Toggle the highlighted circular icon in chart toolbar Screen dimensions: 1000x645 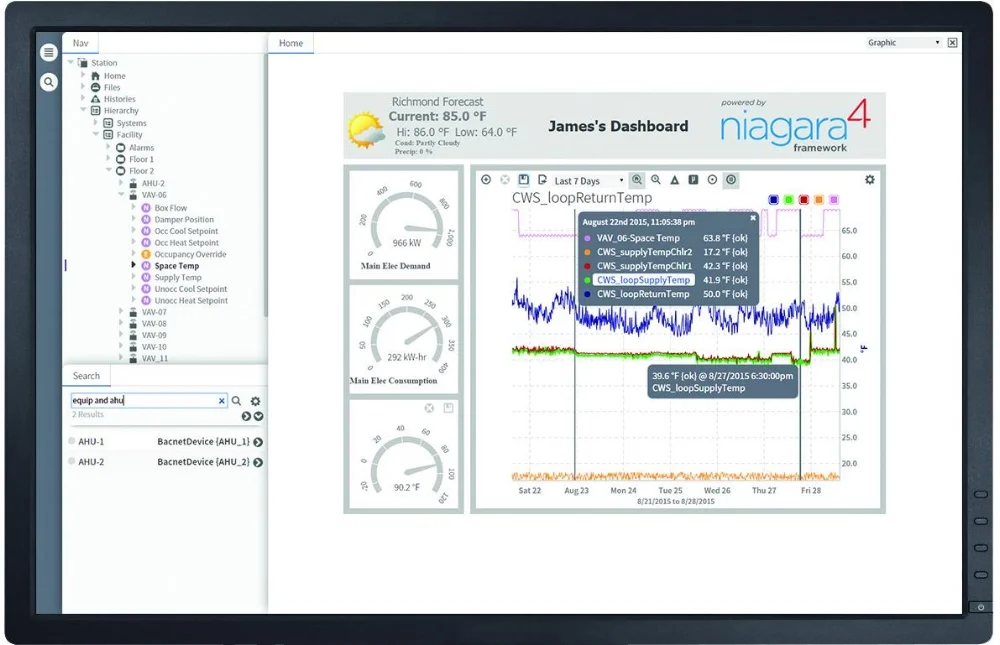[x=731, y=180]
